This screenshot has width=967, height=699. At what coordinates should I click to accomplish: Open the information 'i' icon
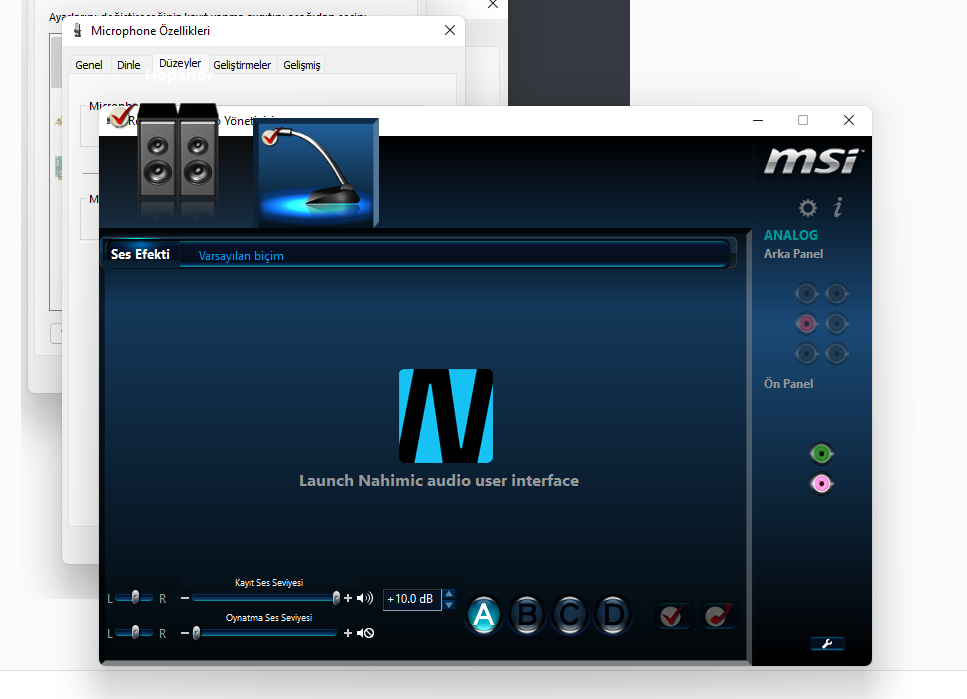coord(837,207)
